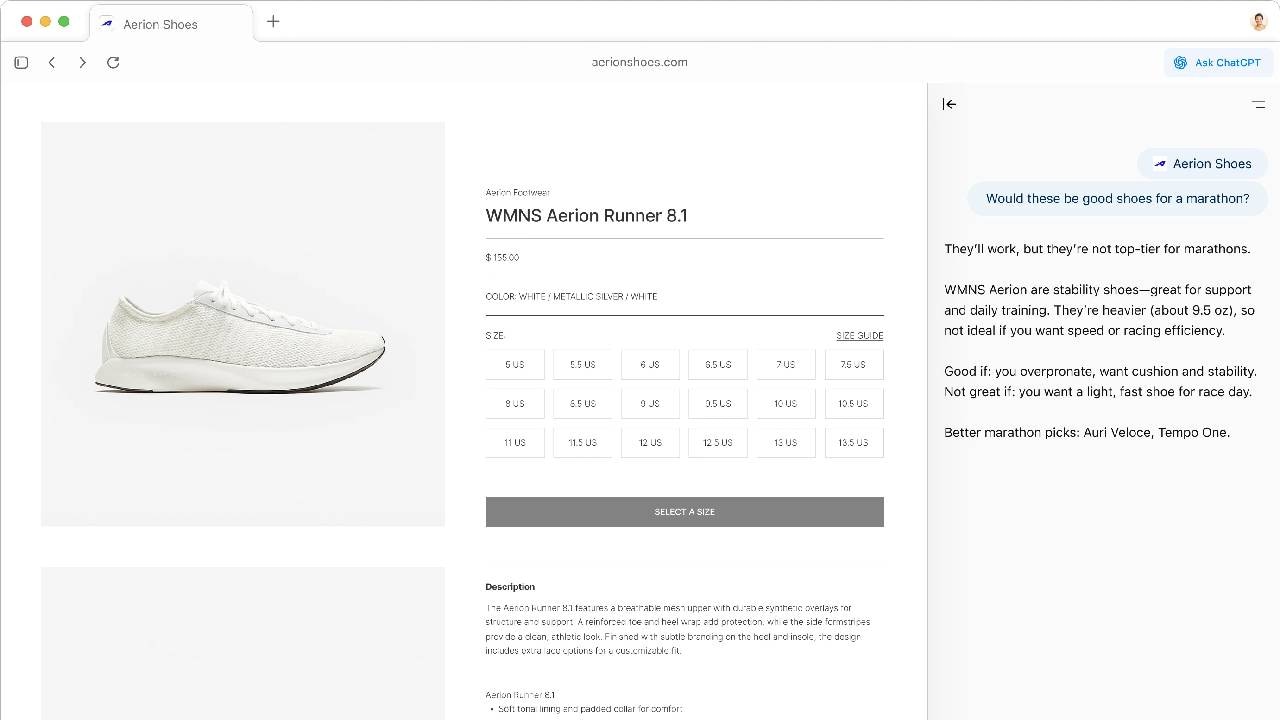Click the aerionshoes.com address bar
Screen dimensions: 1280x720
click(x=640, y=62)
